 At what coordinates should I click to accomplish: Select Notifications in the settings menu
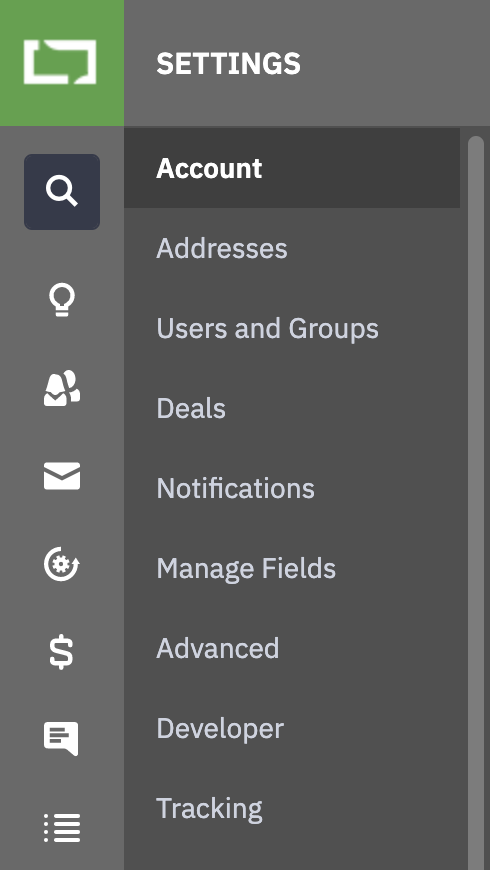pyautogui.click(x=292, y=488)
